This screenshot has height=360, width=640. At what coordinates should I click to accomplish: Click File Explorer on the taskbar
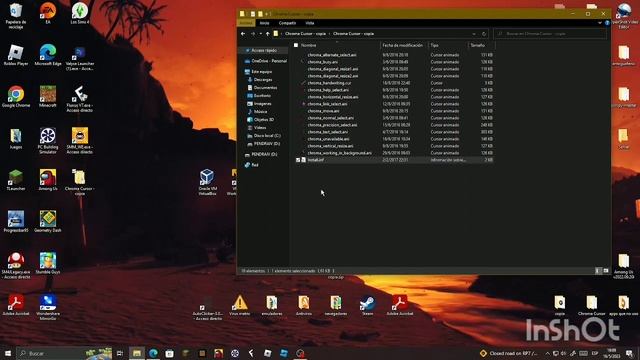point(137,353)
